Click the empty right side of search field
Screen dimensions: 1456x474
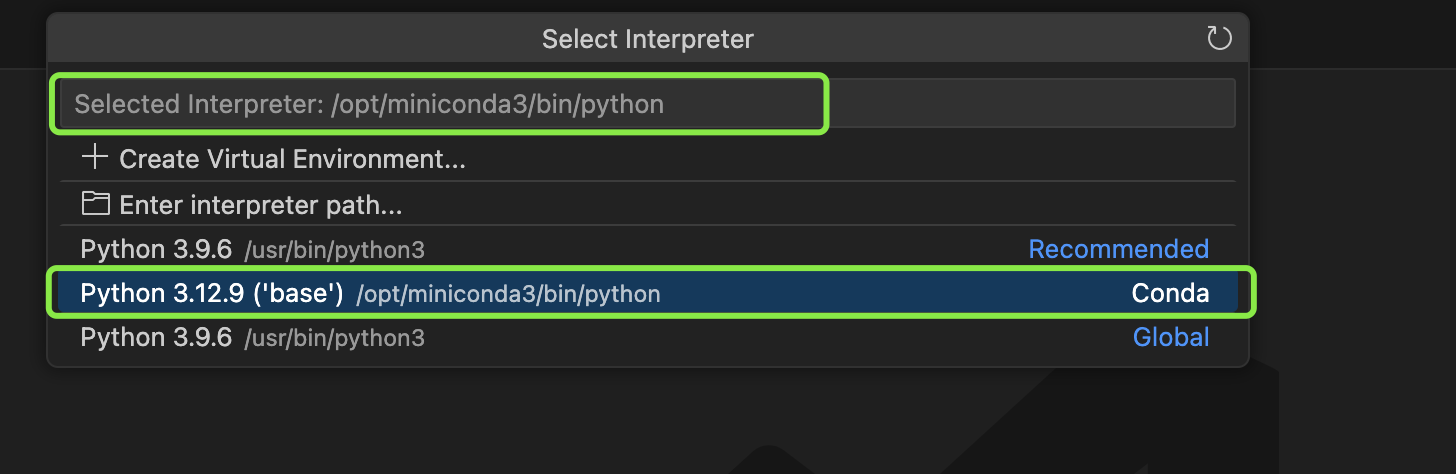tap(1030, 104)
